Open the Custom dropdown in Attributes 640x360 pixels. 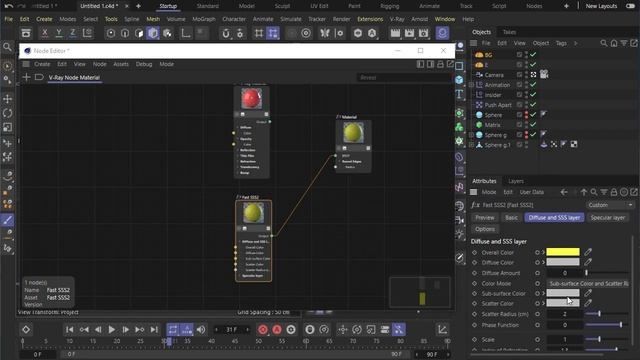point(610,205)
